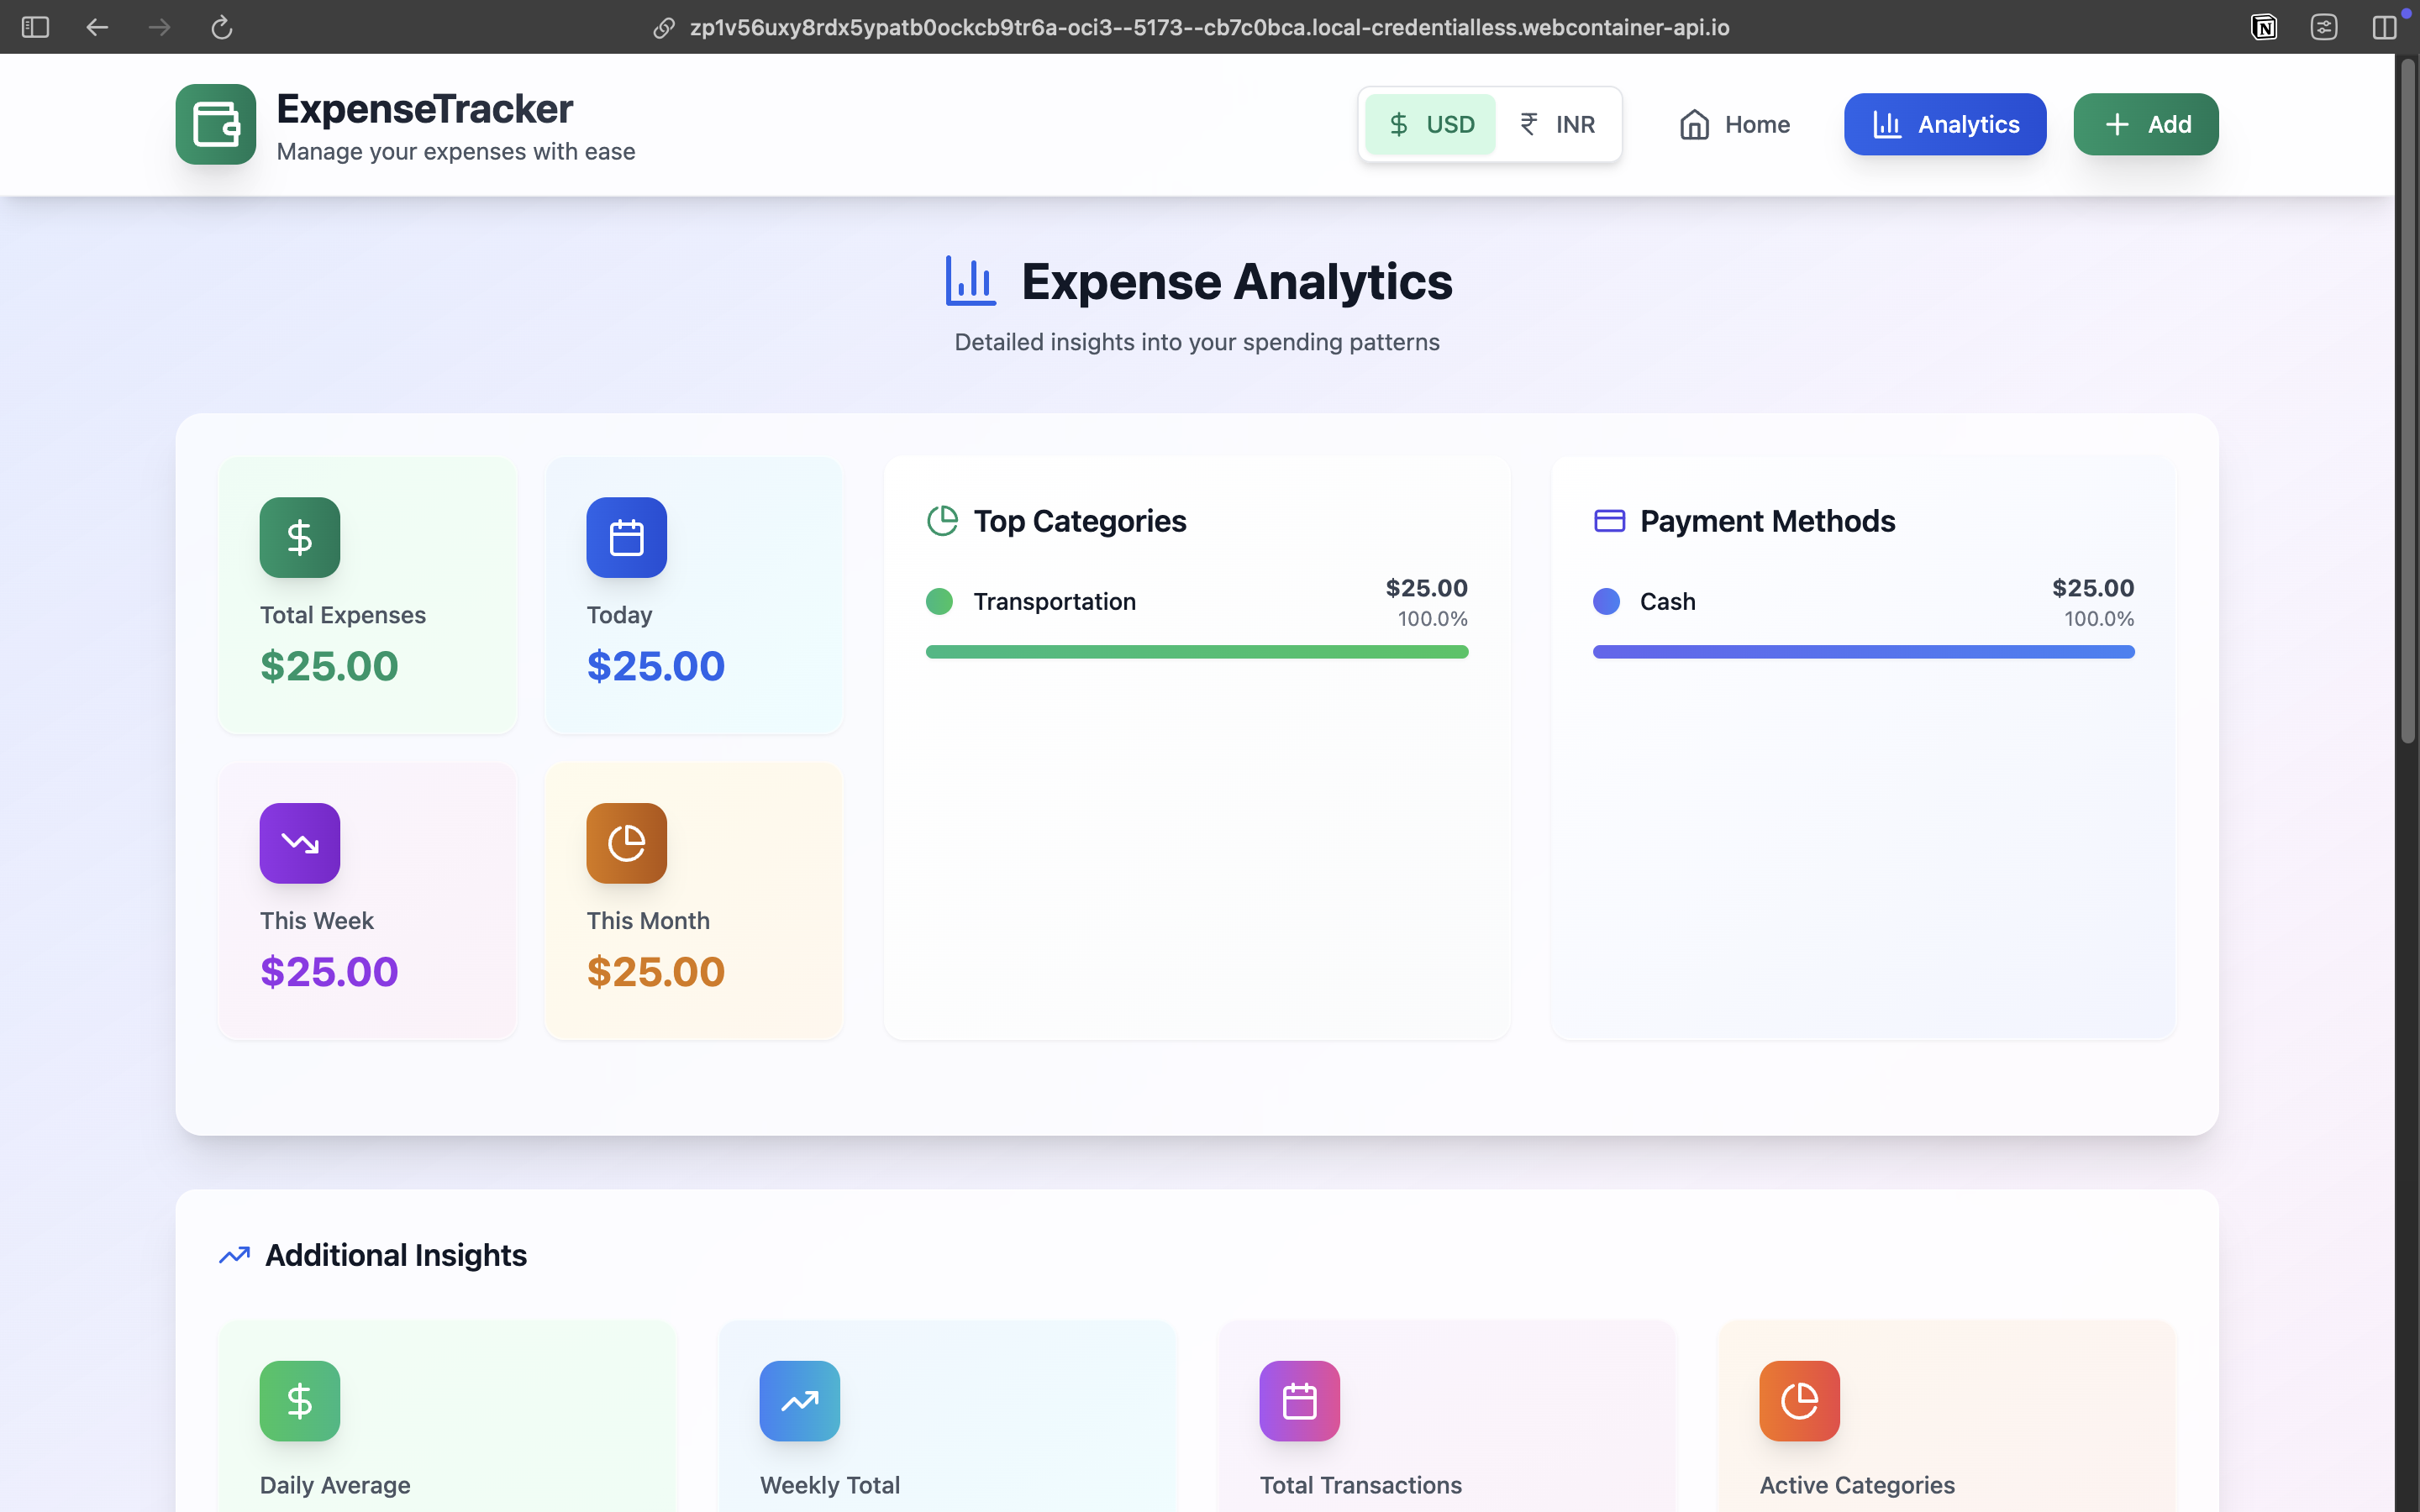Viewport: 2420px width, 1512px height.
Task: Select the USD currency option
Action: (x=1431, y=124)
